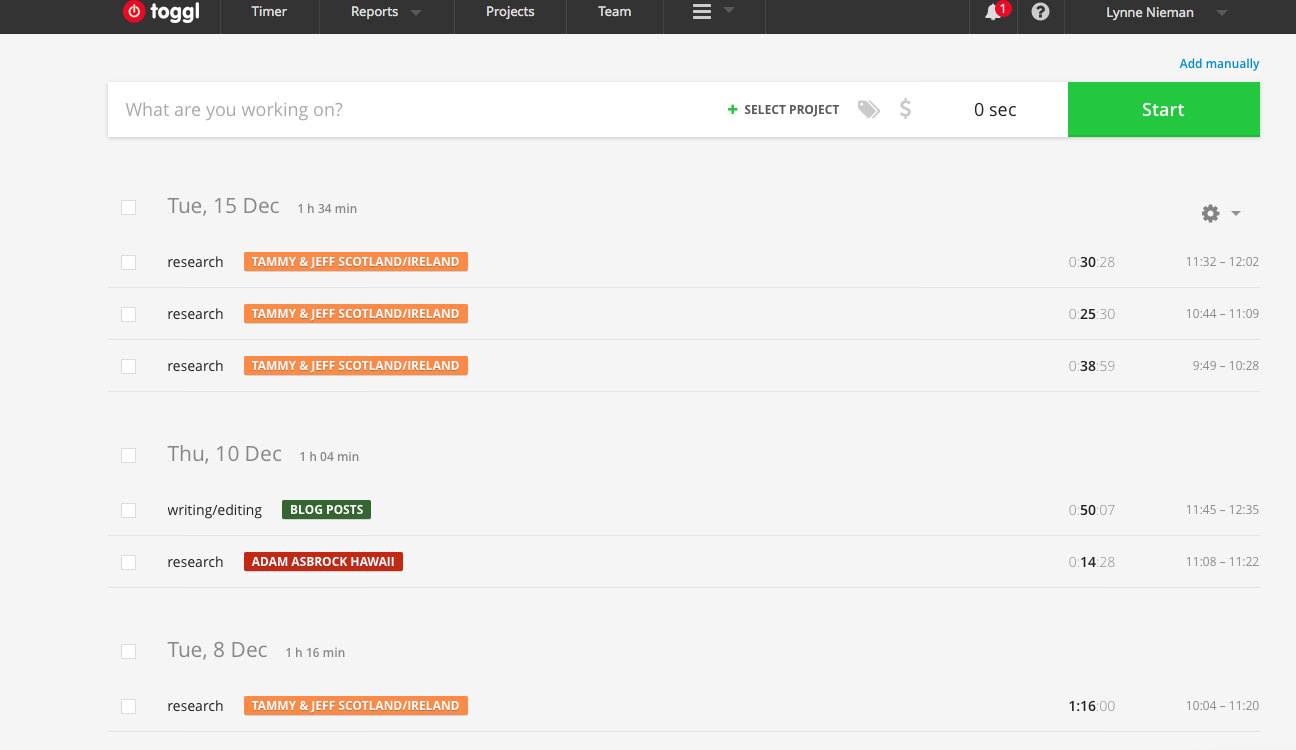Open the hamburger menu icon
This screenshot has height=750, width=1296.
pyautogui.click(x=702, y=12)
